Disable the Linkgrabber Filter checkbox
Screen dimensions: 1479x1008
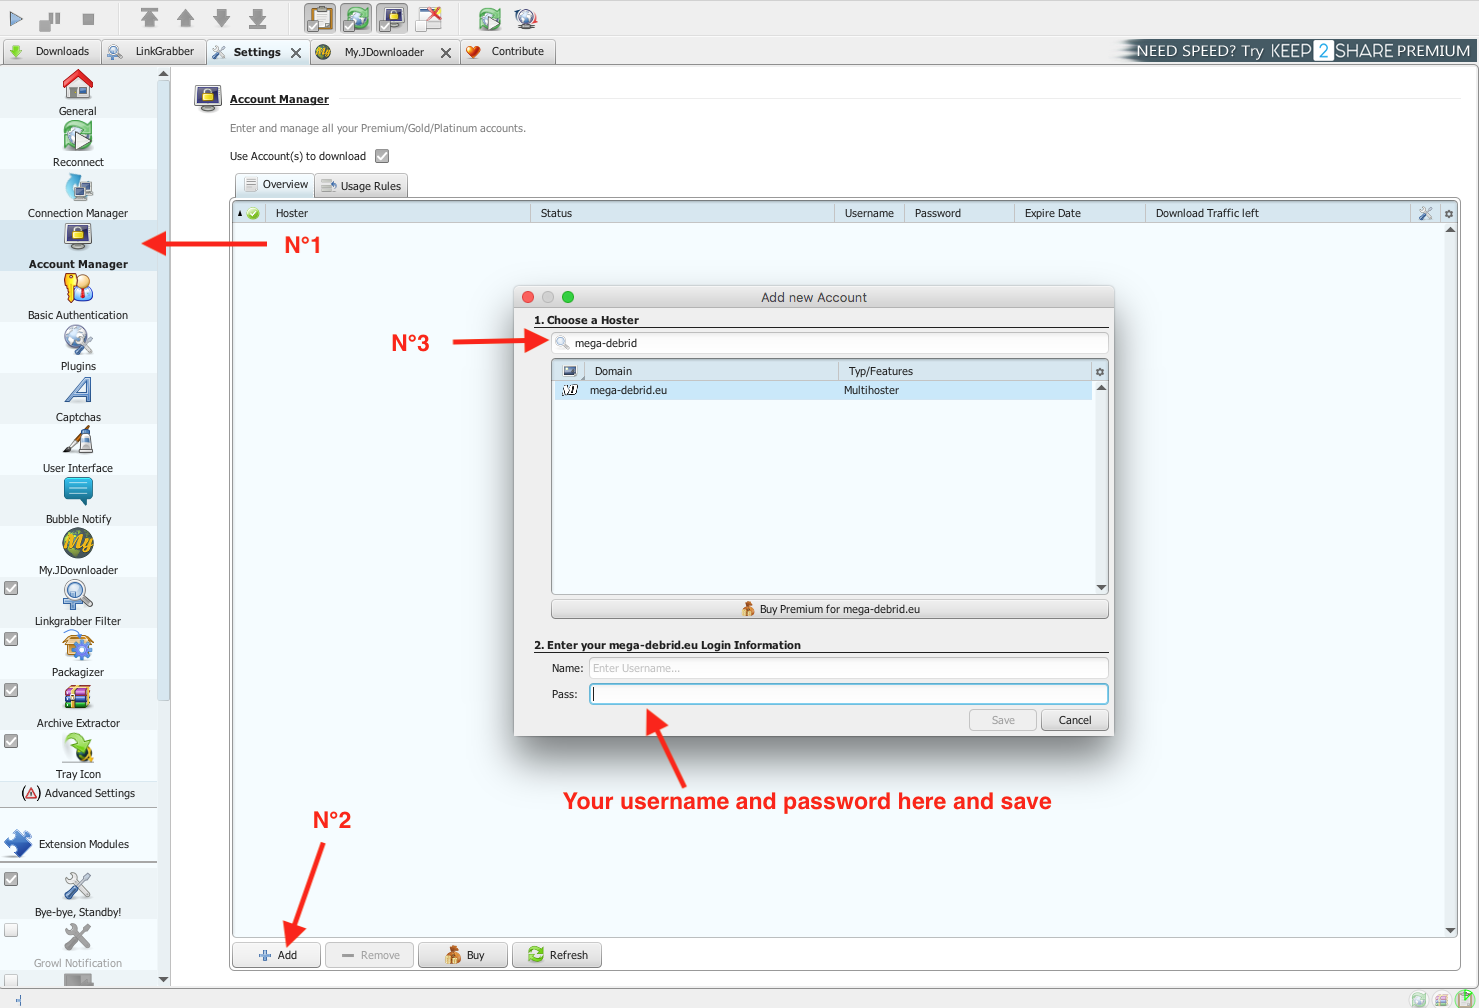11,588
